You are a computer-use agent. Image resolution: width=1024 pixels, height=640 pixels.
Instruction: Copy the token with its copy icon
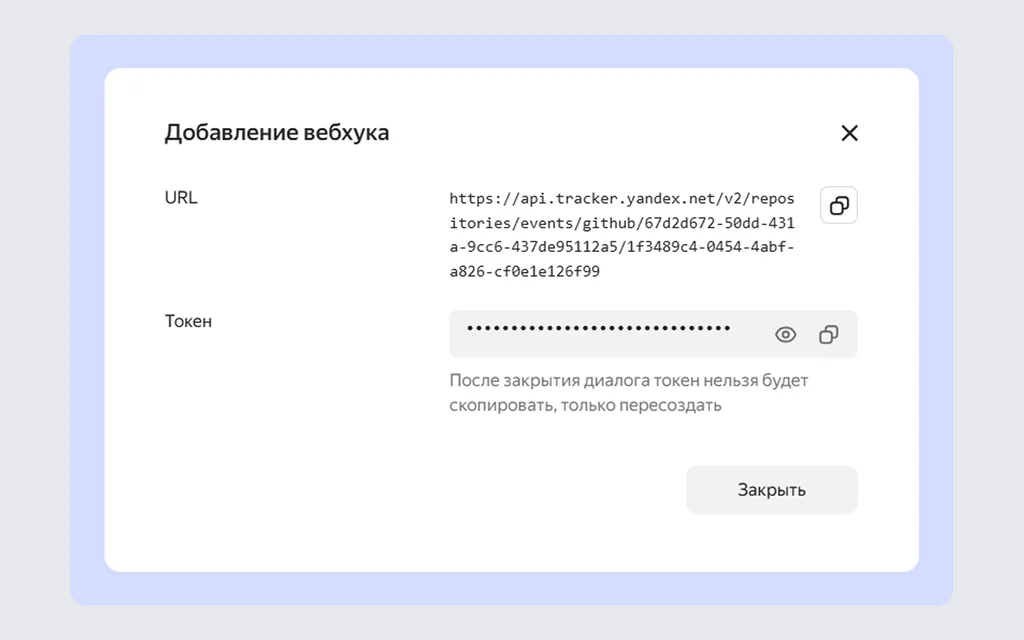point(828,334)
